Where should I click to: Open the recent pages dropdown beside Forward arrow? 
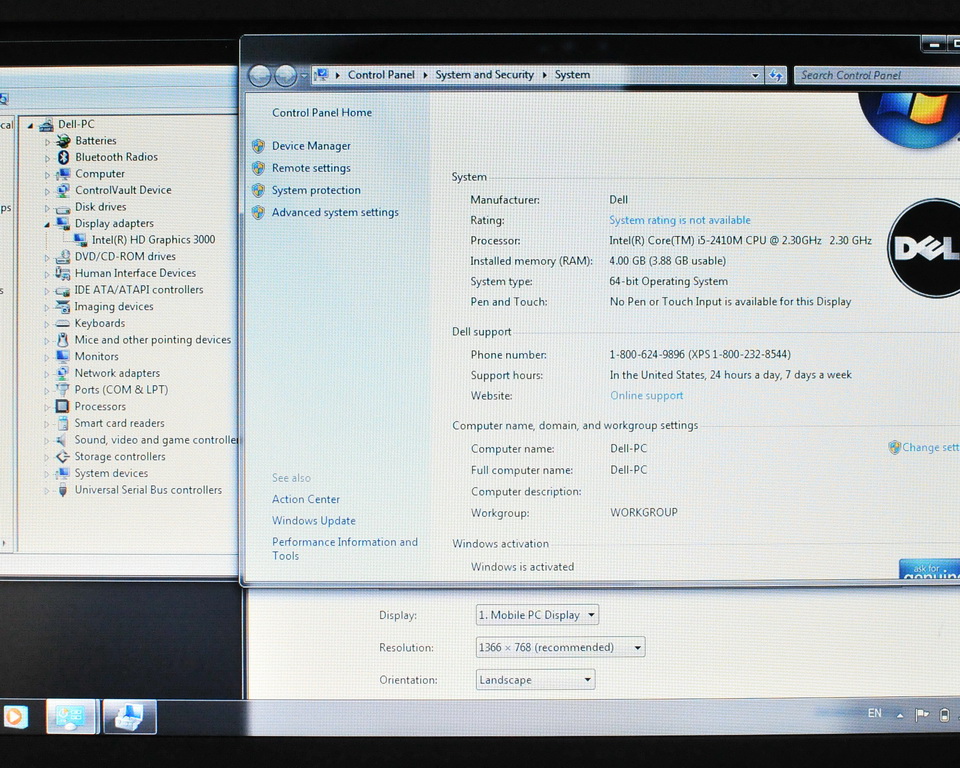click(x=304, y=76)
